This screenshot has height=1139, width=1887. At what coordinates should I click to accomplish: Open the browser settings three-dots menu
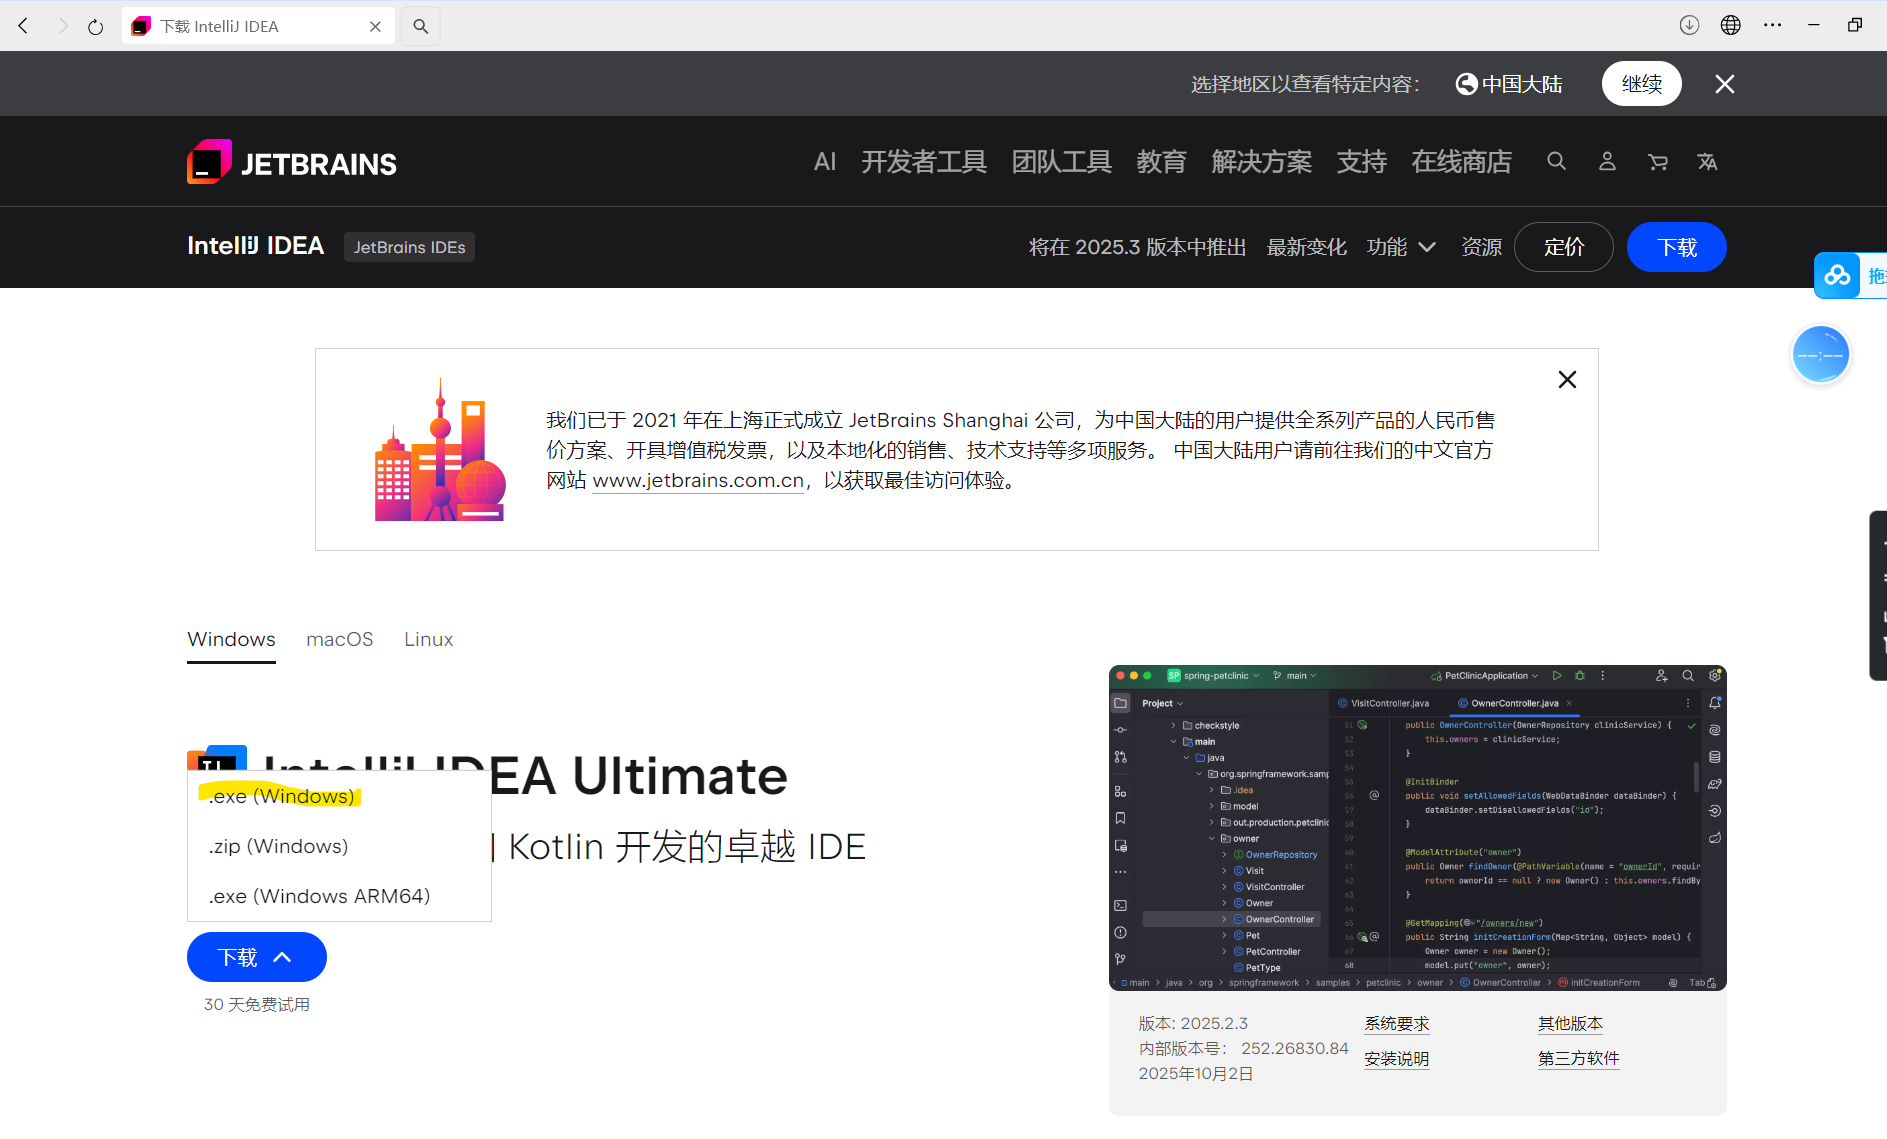pyautogui.click(x=1774, y=25)
